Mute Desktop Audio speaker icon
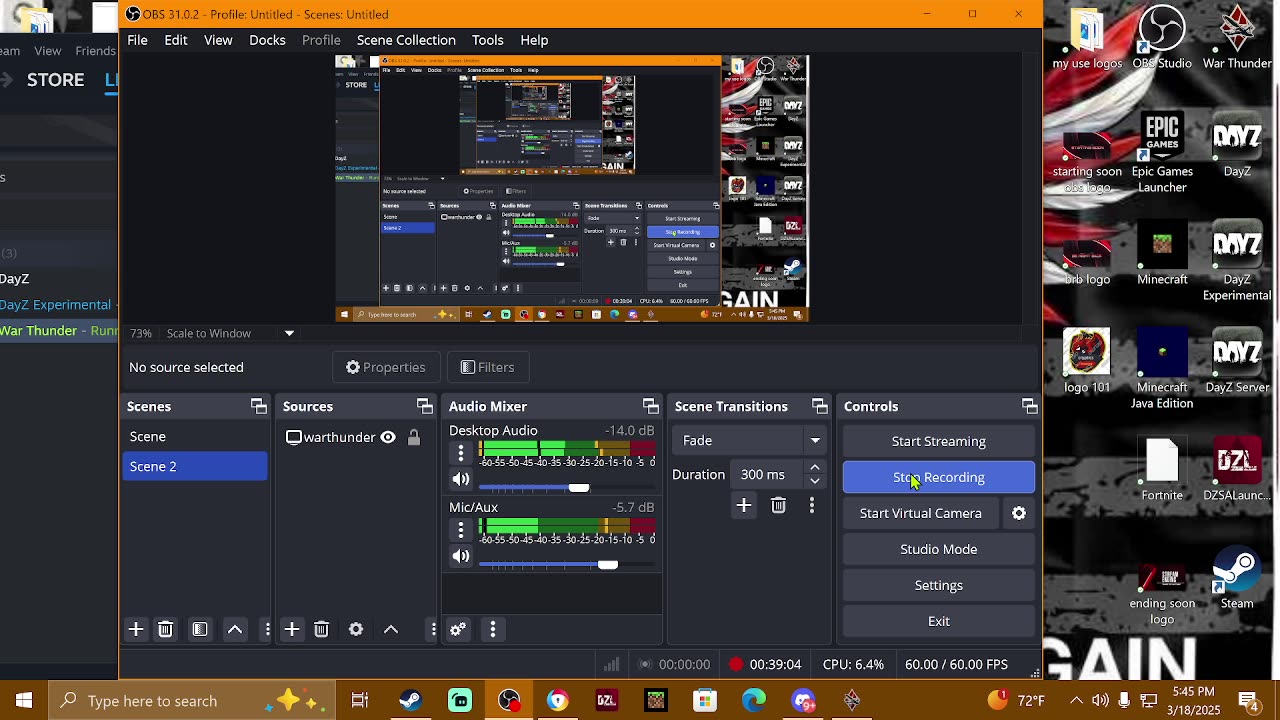Image resolution: width=1280 pixels, height=720 pixels. 461,479
